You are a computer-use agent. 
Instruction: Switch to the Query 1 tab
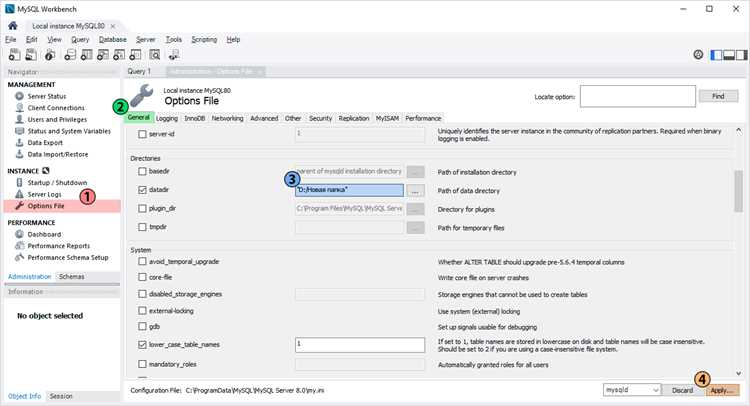click(139, 71)
